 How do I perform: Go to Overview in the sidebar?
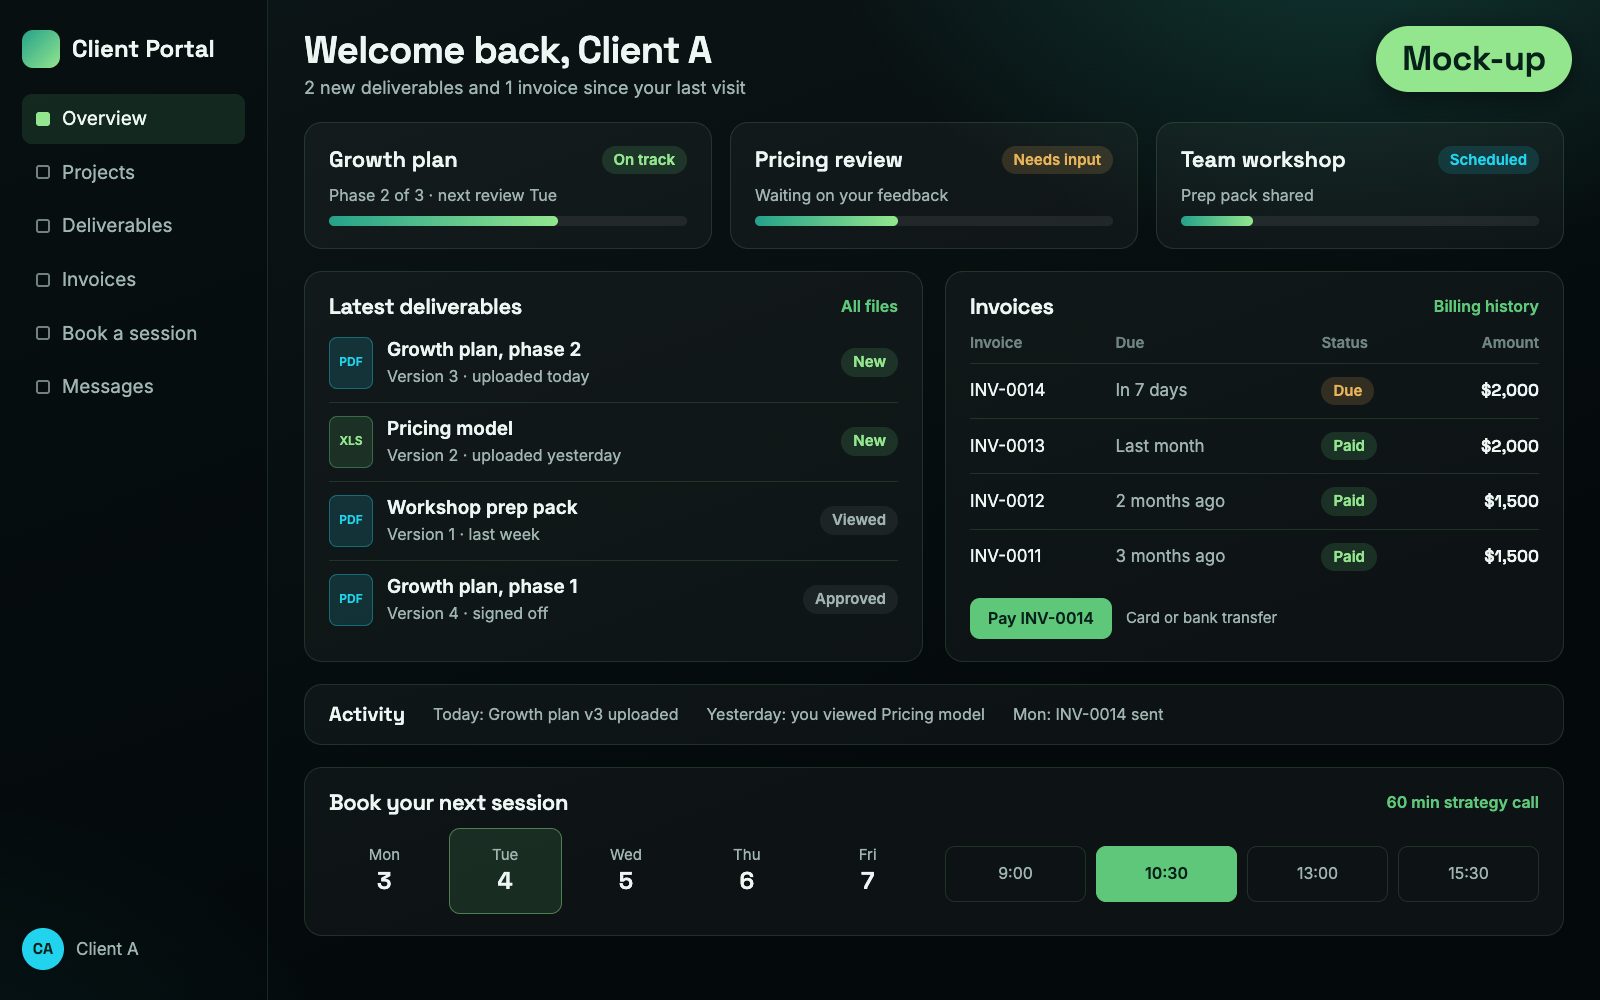(x=133, y=118)
